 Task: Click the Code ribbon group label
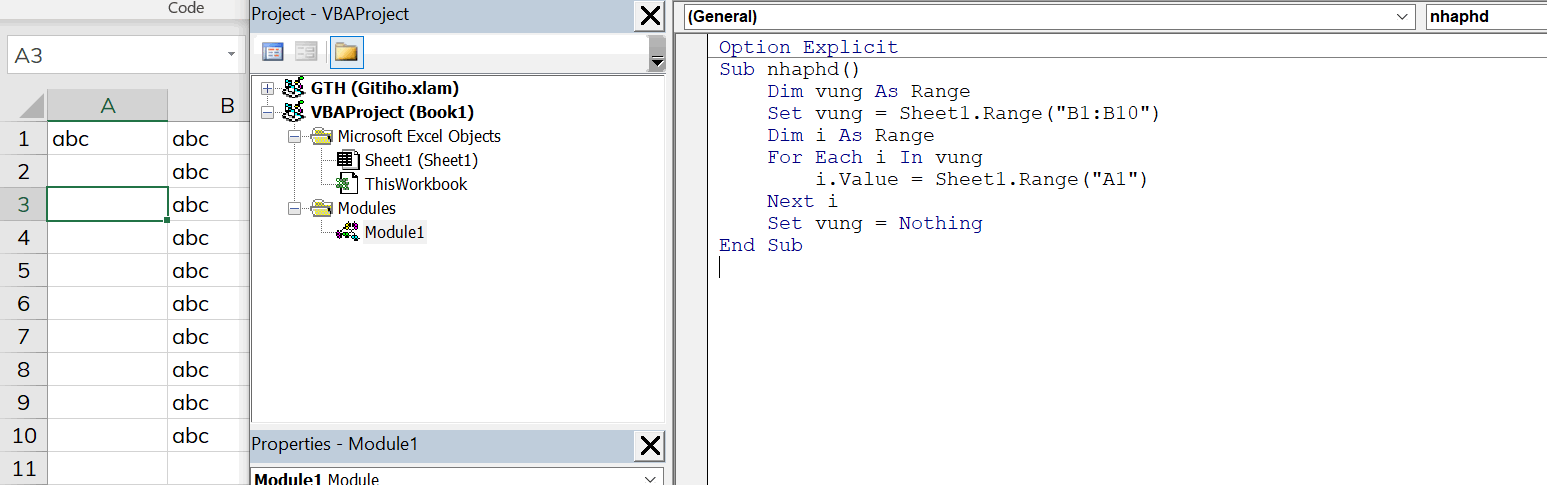186,8
